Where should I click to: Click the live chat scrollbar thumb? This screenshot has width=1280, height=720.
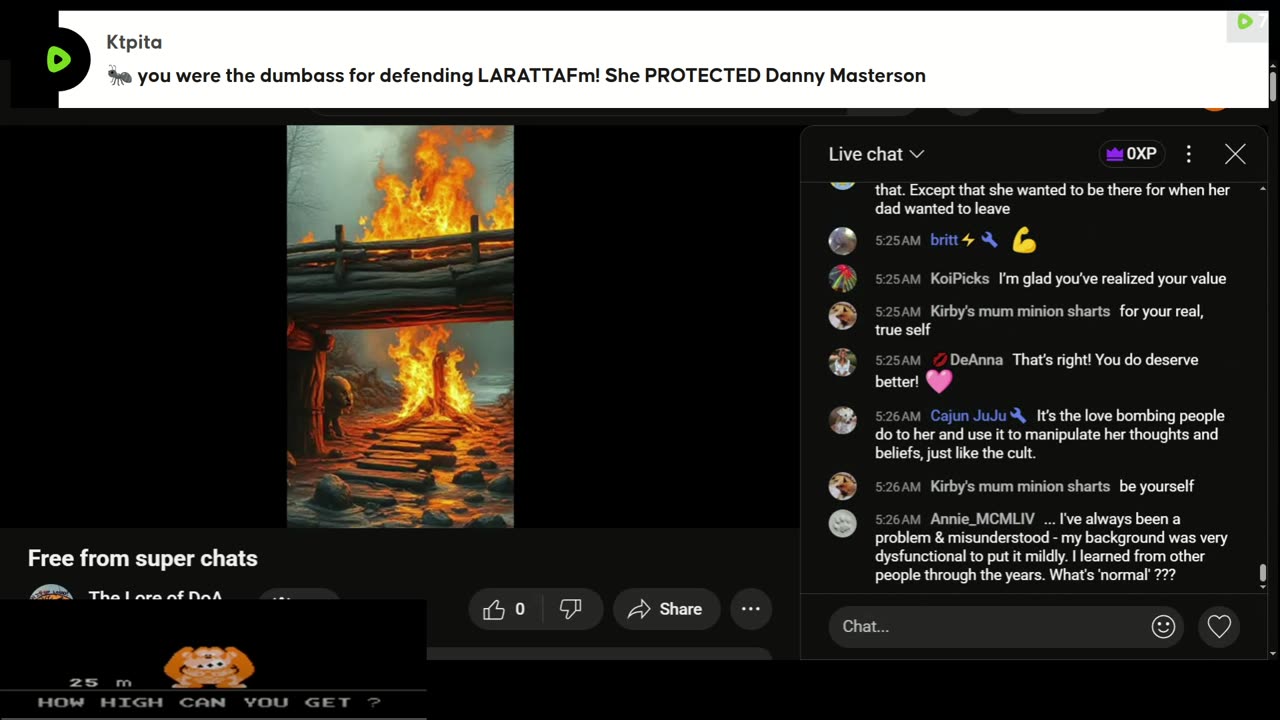tap(1262, 573)
